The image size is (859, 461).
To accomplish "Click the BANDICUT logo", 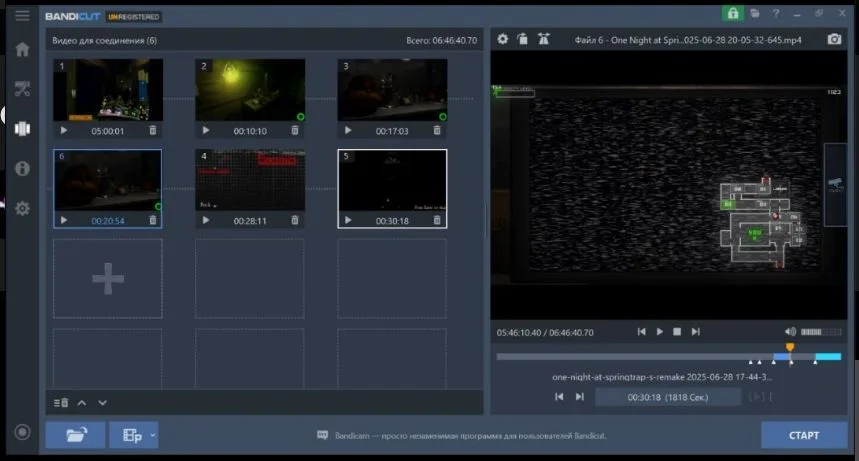I will coord(72,16).
